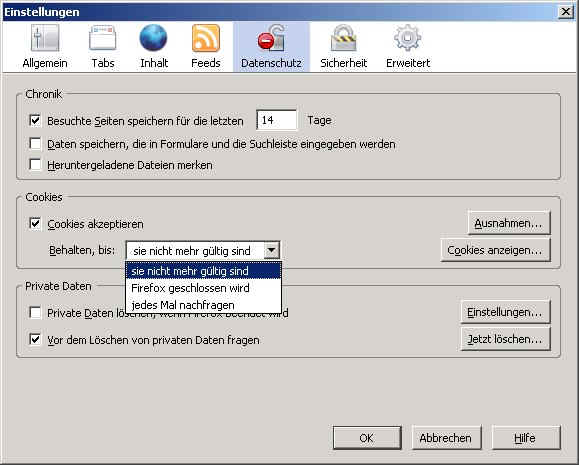Collapse the Behalten bis dropdown arrow
The width and height of the screenshot is (579, 465).
click(271, 250)
